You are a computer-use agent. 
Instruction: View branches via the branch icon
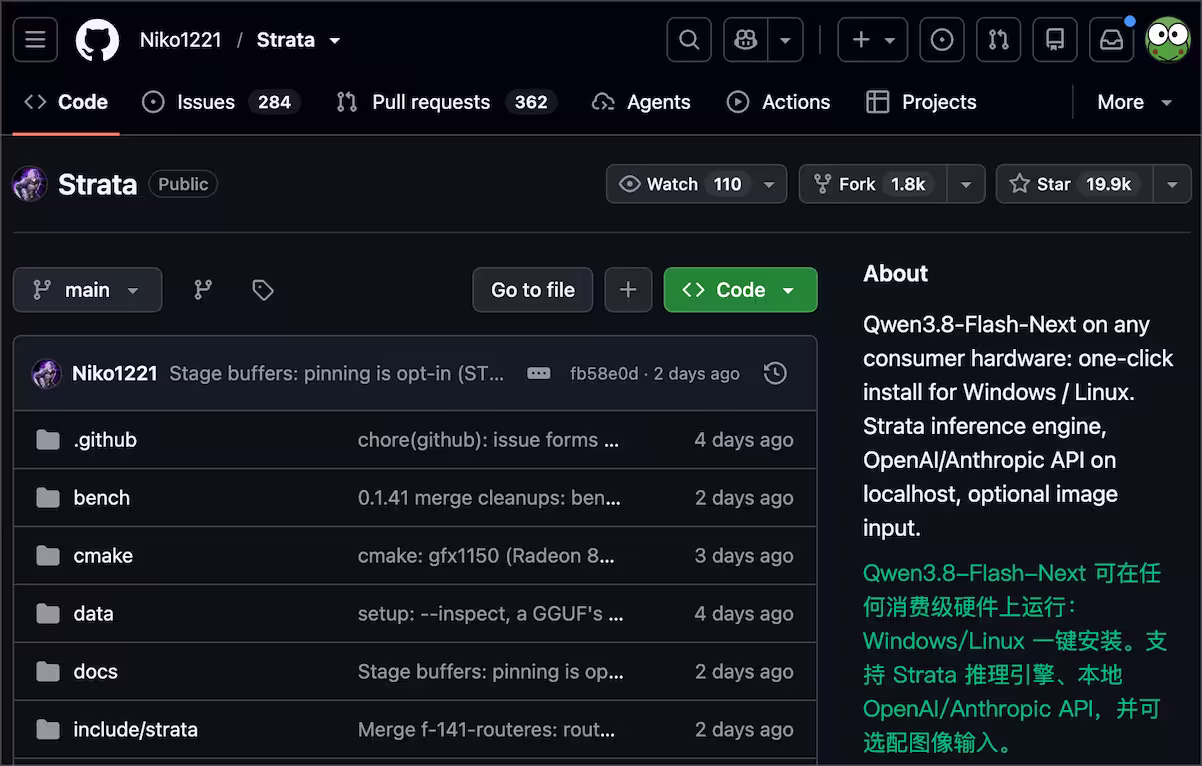pos(203,290)
